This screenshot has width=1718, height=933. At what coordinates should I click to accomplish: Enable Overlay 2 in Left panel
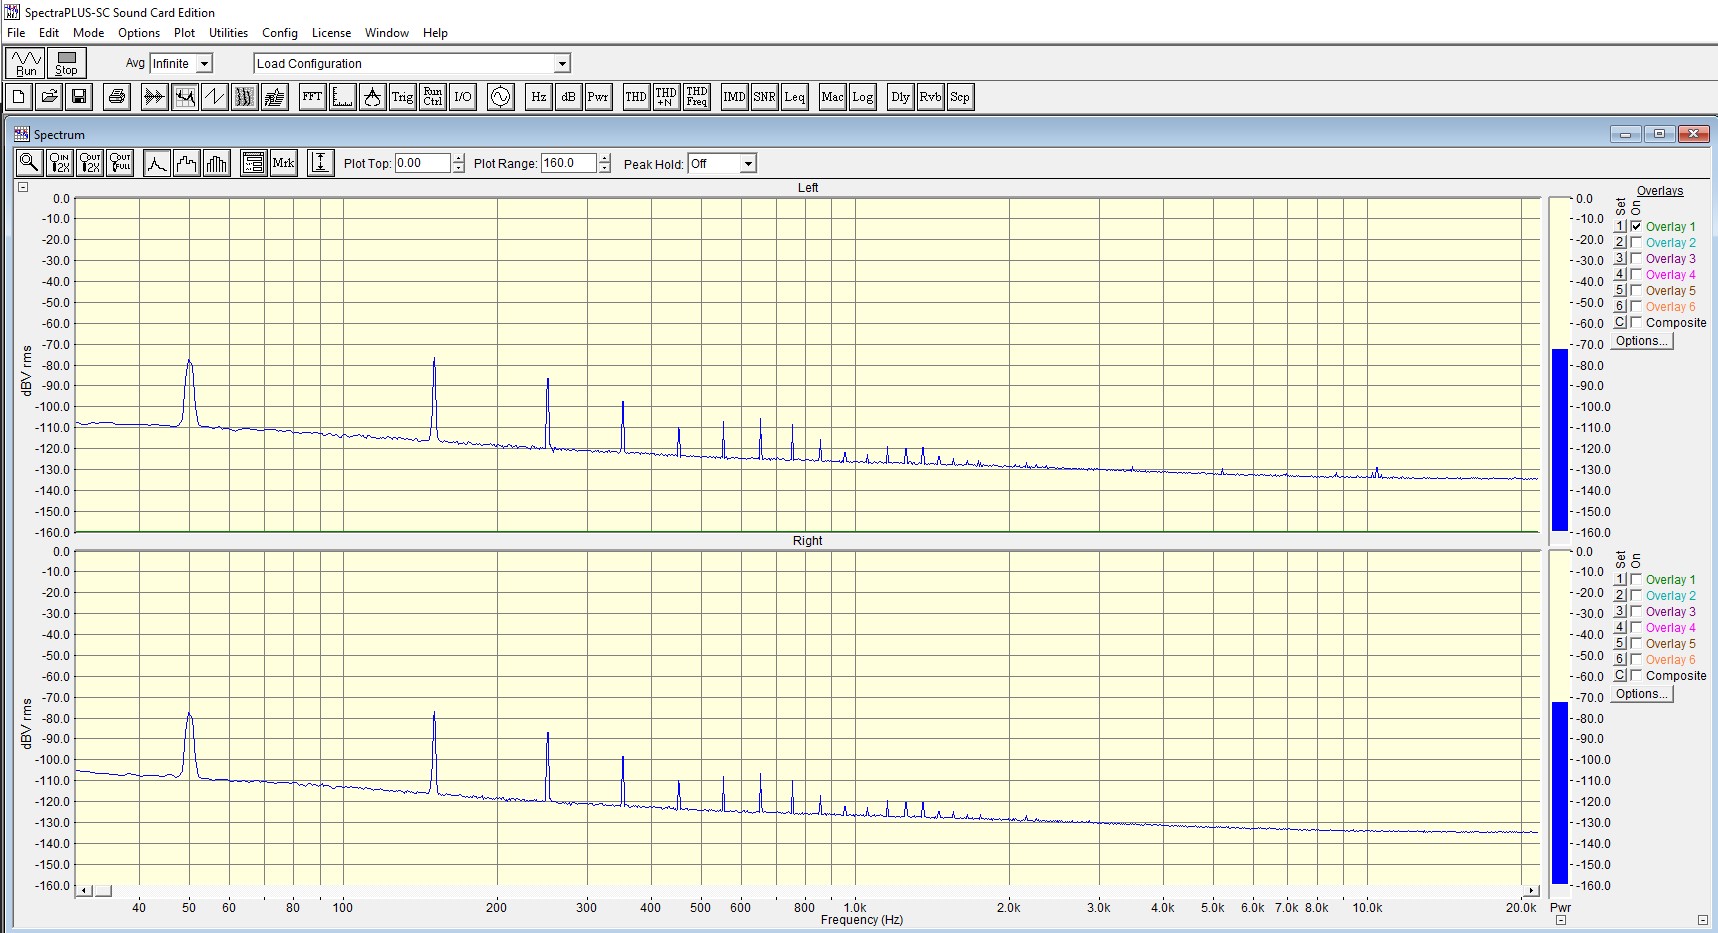point(1636,242)
